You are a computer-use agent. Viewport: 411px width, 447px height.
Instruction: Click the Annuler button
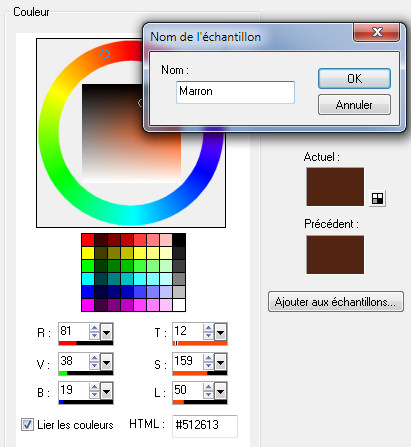[354, 105]
